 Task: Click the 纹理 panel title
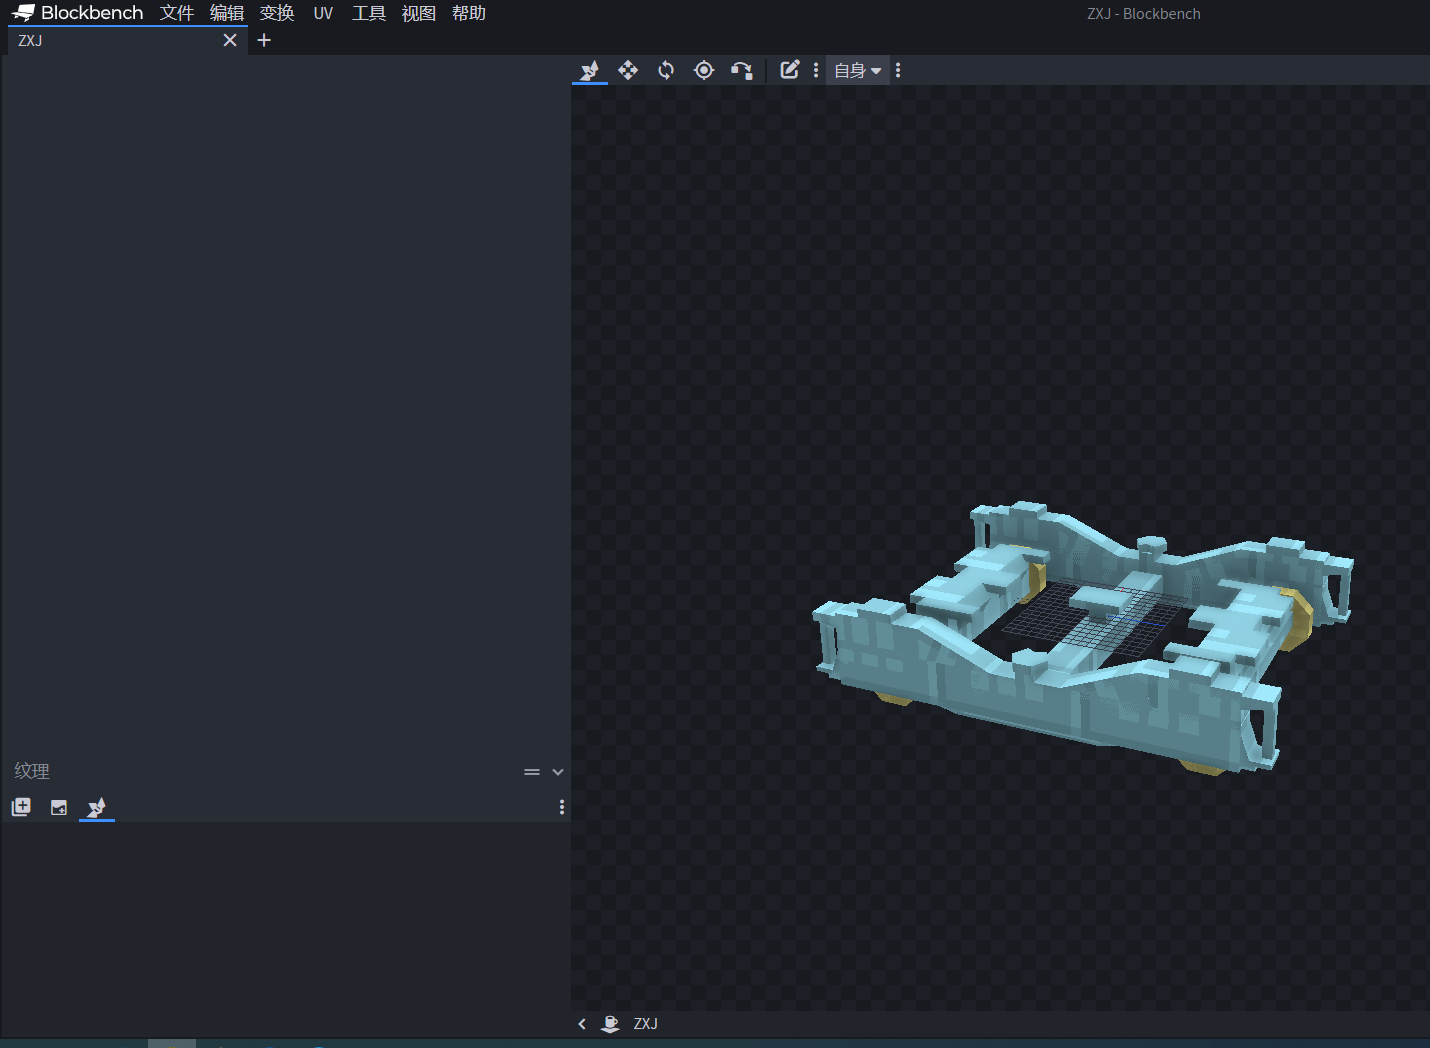click(x=32, y=771)
